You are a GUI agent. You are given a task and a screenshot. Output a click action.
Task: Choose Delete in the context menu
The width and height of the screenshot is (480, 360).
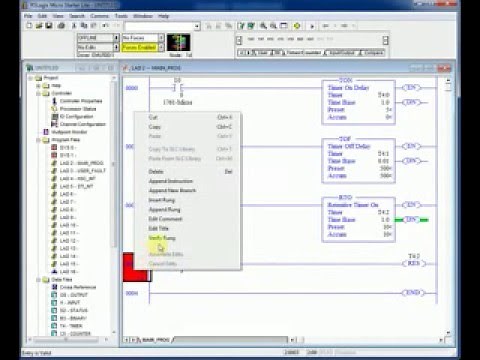point(156,172)
